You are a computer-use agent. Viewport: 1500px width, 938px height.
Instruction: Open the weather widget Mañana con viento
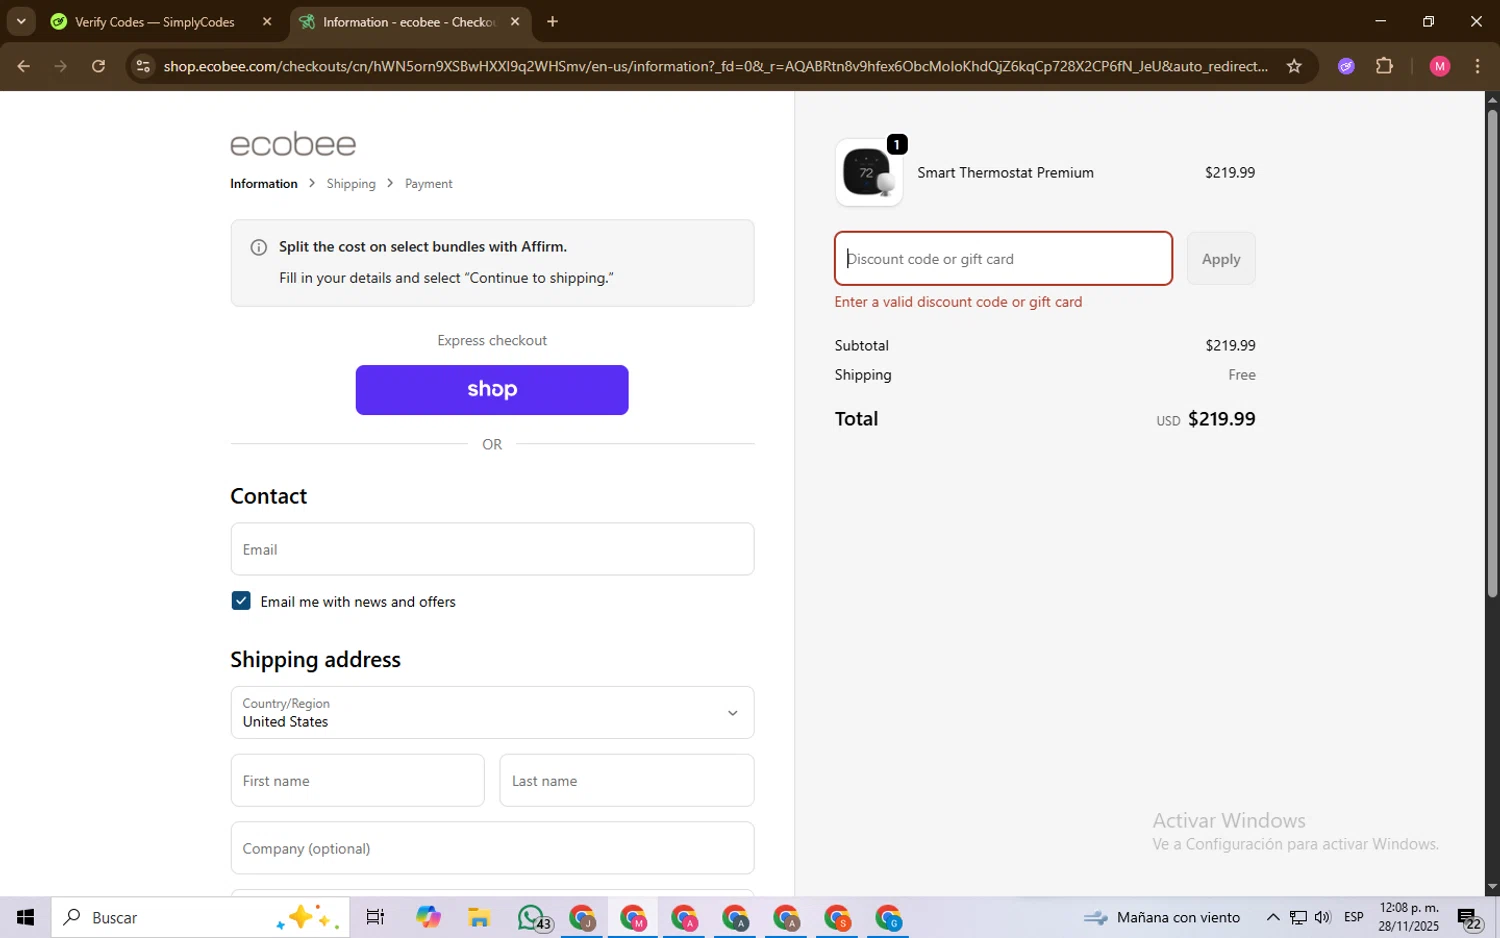coord(1162,917)
